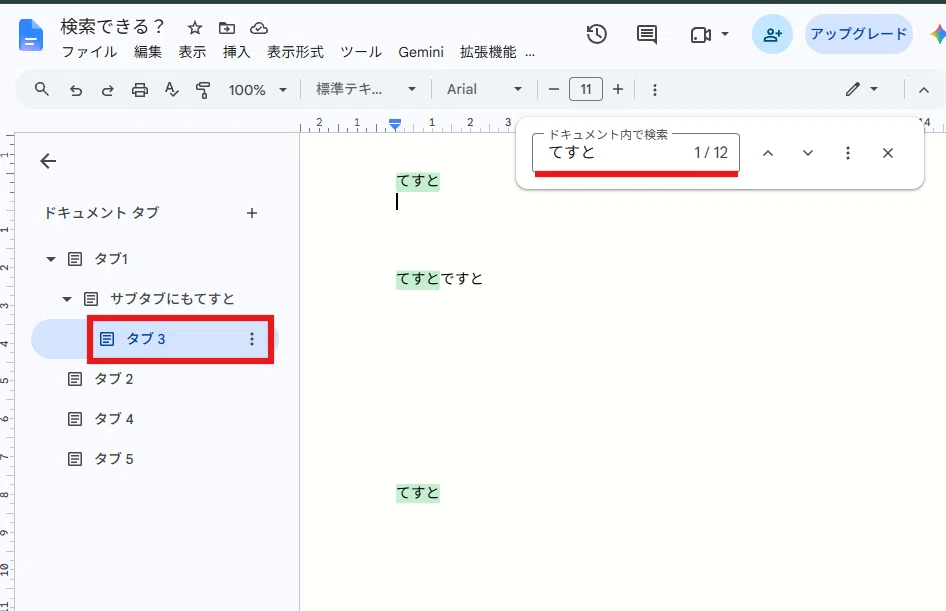Check the cloud save status icon
Screen dimensions: 946x611
click(x=259, y=28)
